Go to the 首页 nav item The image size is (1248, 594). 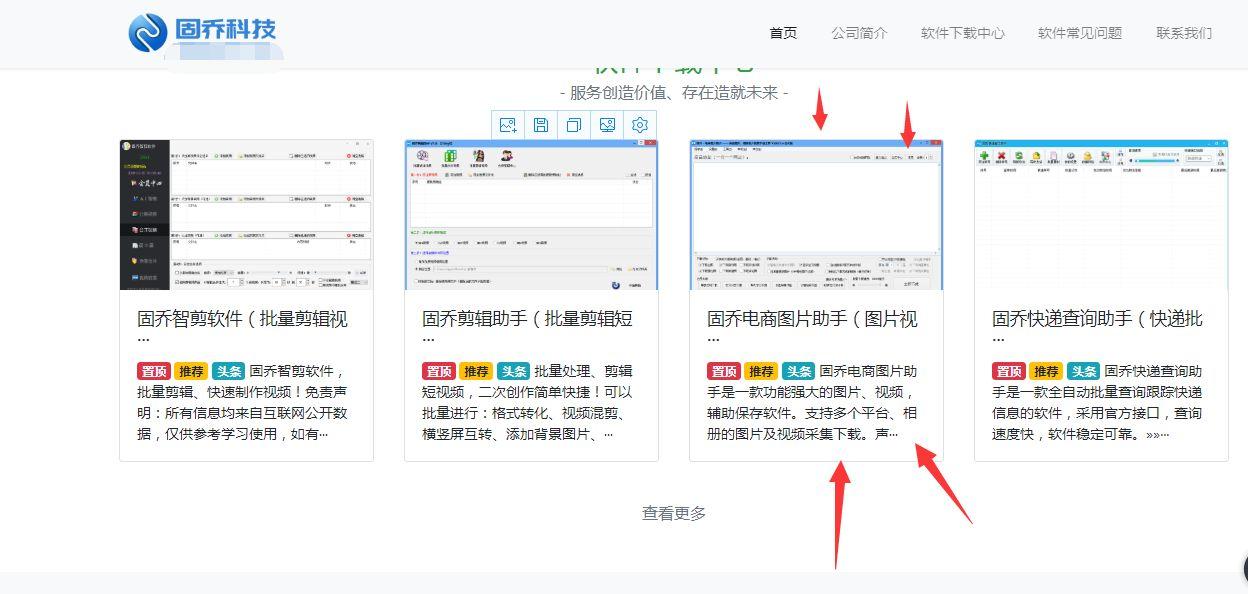(783, 33)
